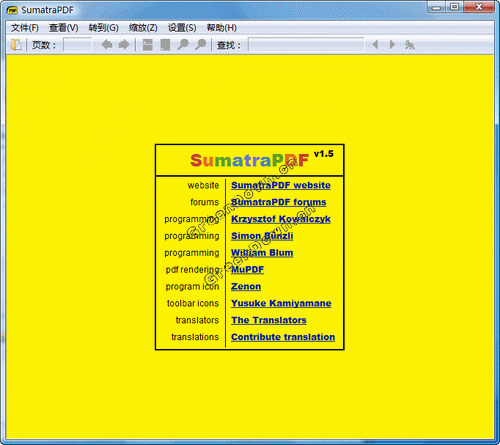
Task: Go to previous page arrow icon
Action: (x=106, y=45)
